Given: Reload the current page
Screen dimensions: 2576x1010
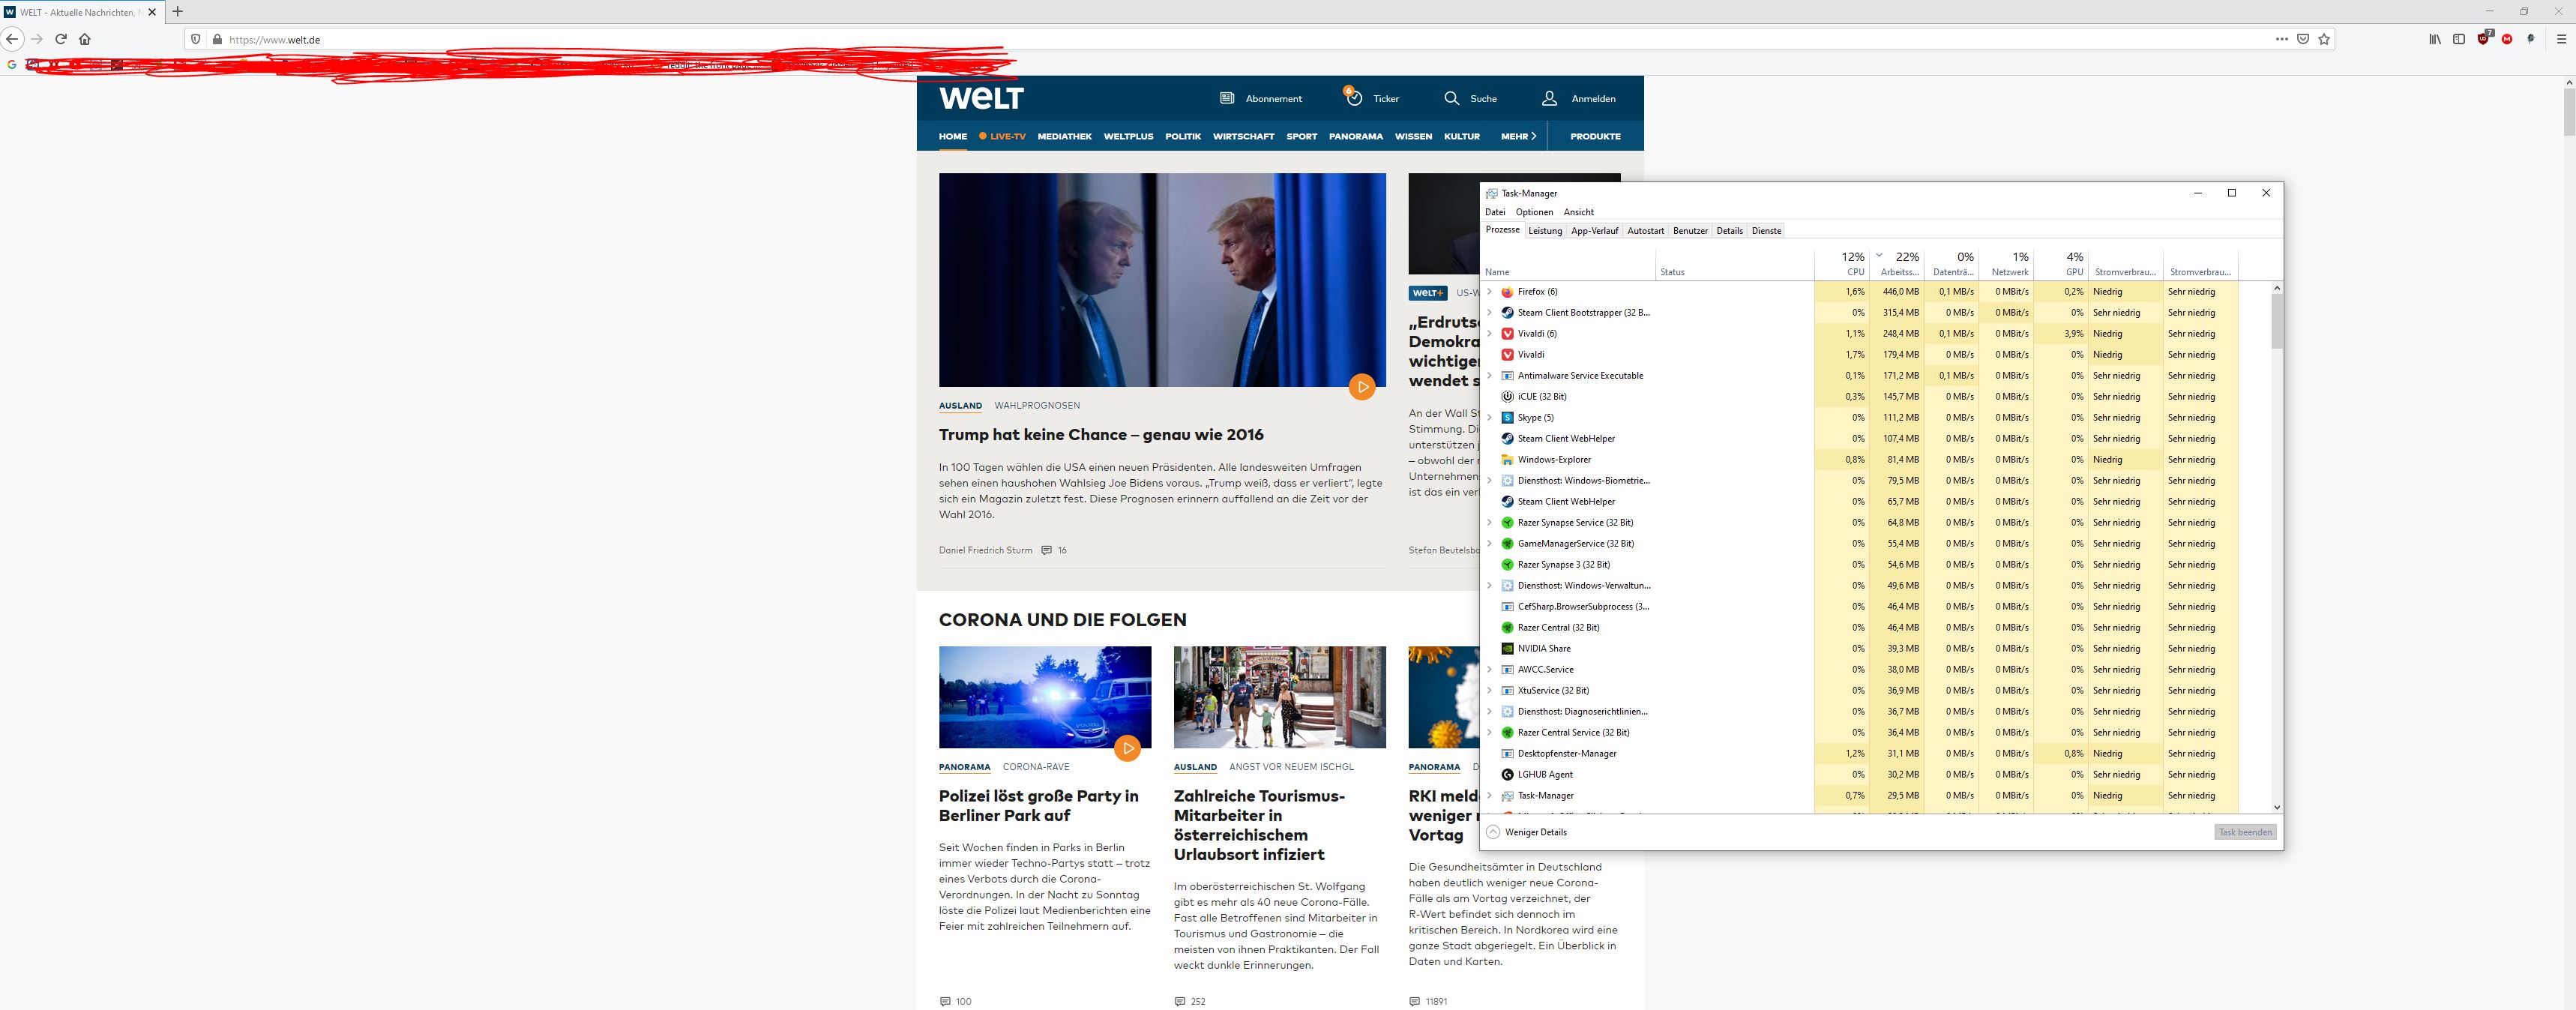Looking at the screenshot, I should (61, 39).
